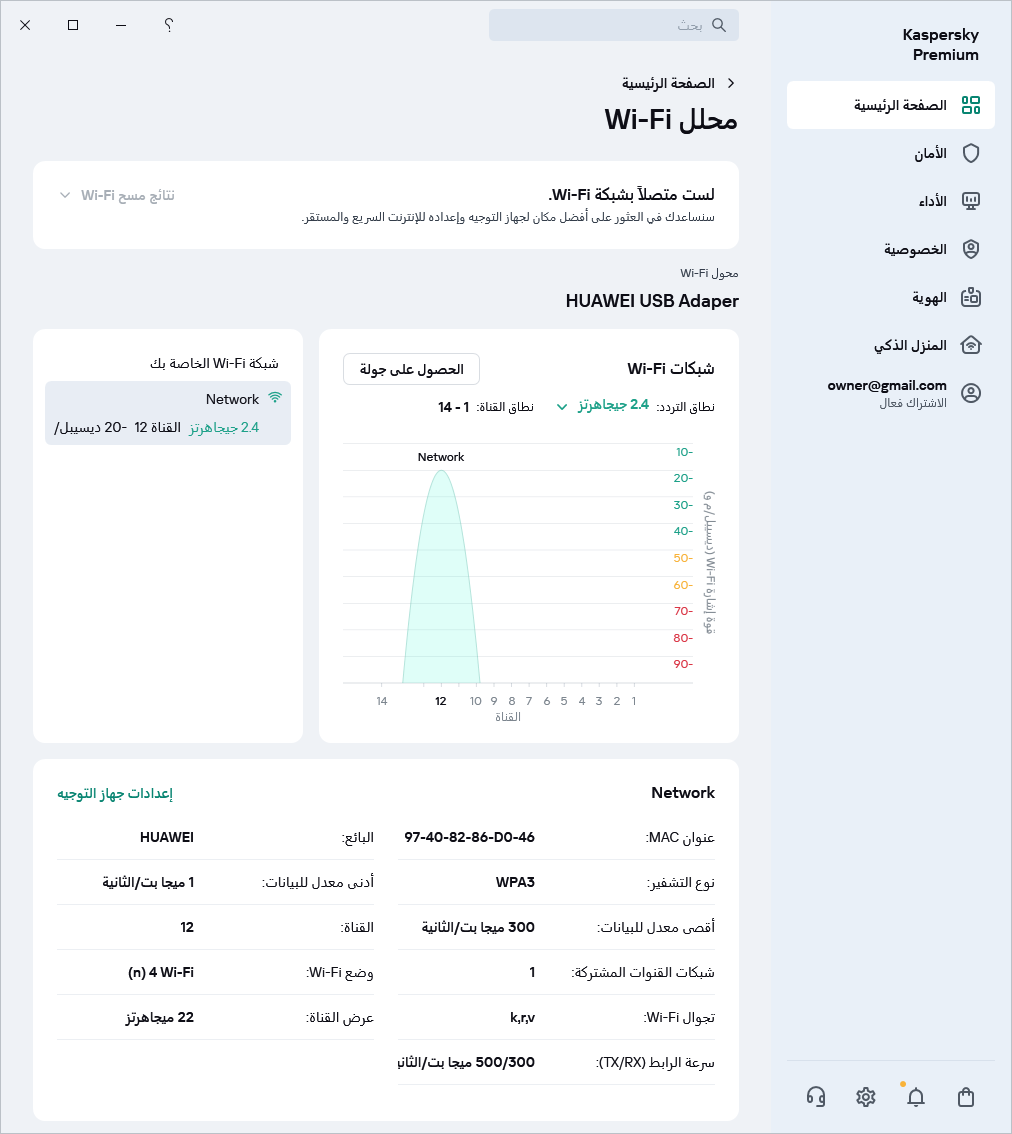Image resolution: width=1012 pixels, height=1134 pixels.
Task: Open the الأداء performance monitor icon
Action: pos(971,201)
